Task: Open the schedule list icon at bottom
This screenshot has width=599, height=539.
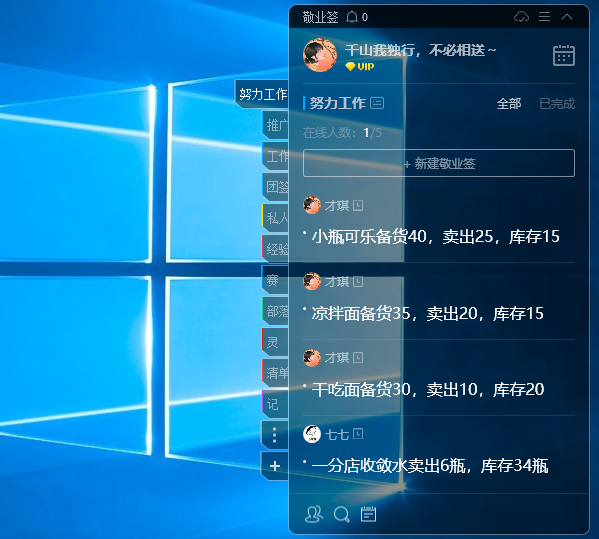Action: click(368, 514)
